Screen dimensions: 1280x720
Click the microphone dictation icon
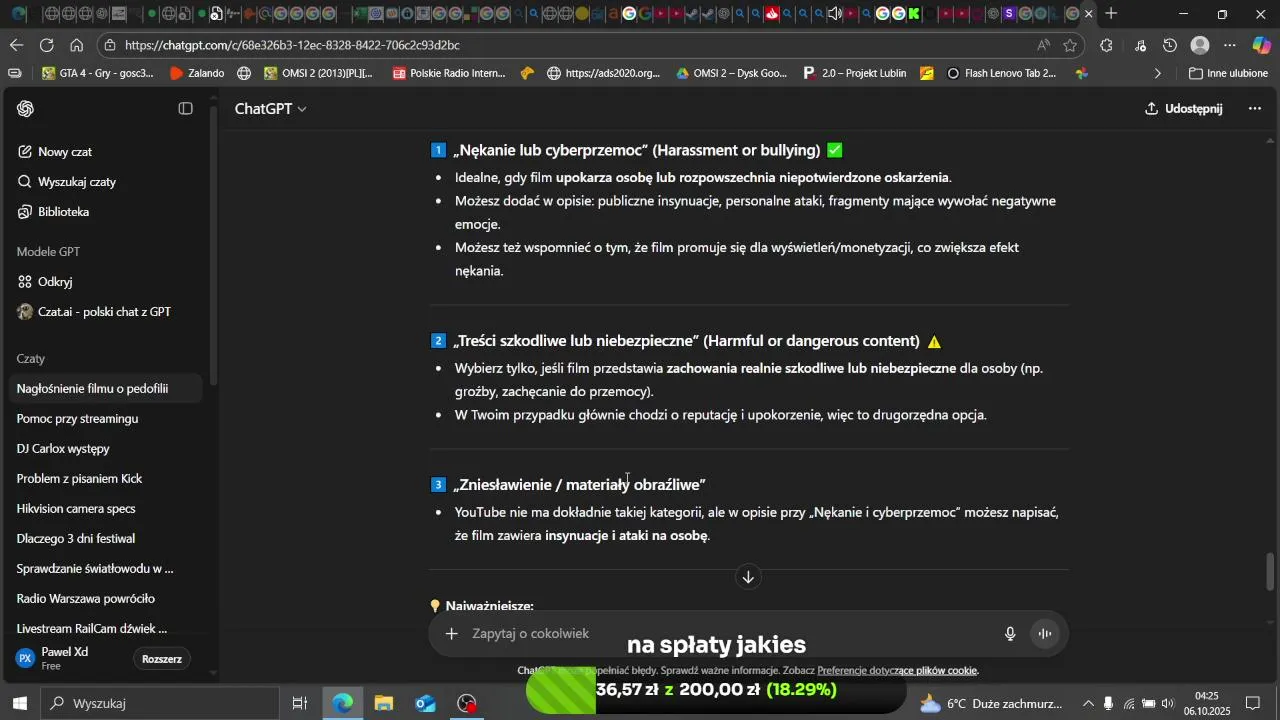coord(1010,634)
